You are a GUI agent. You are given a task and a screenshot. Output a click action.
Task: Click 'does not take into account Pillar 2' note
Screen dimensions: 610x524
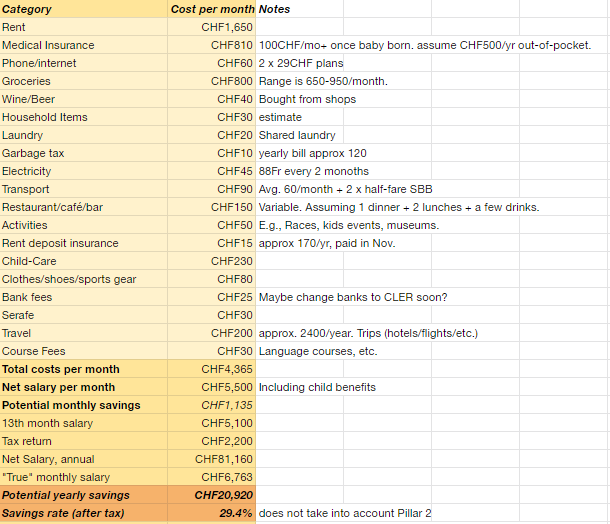tap(345, 513)
